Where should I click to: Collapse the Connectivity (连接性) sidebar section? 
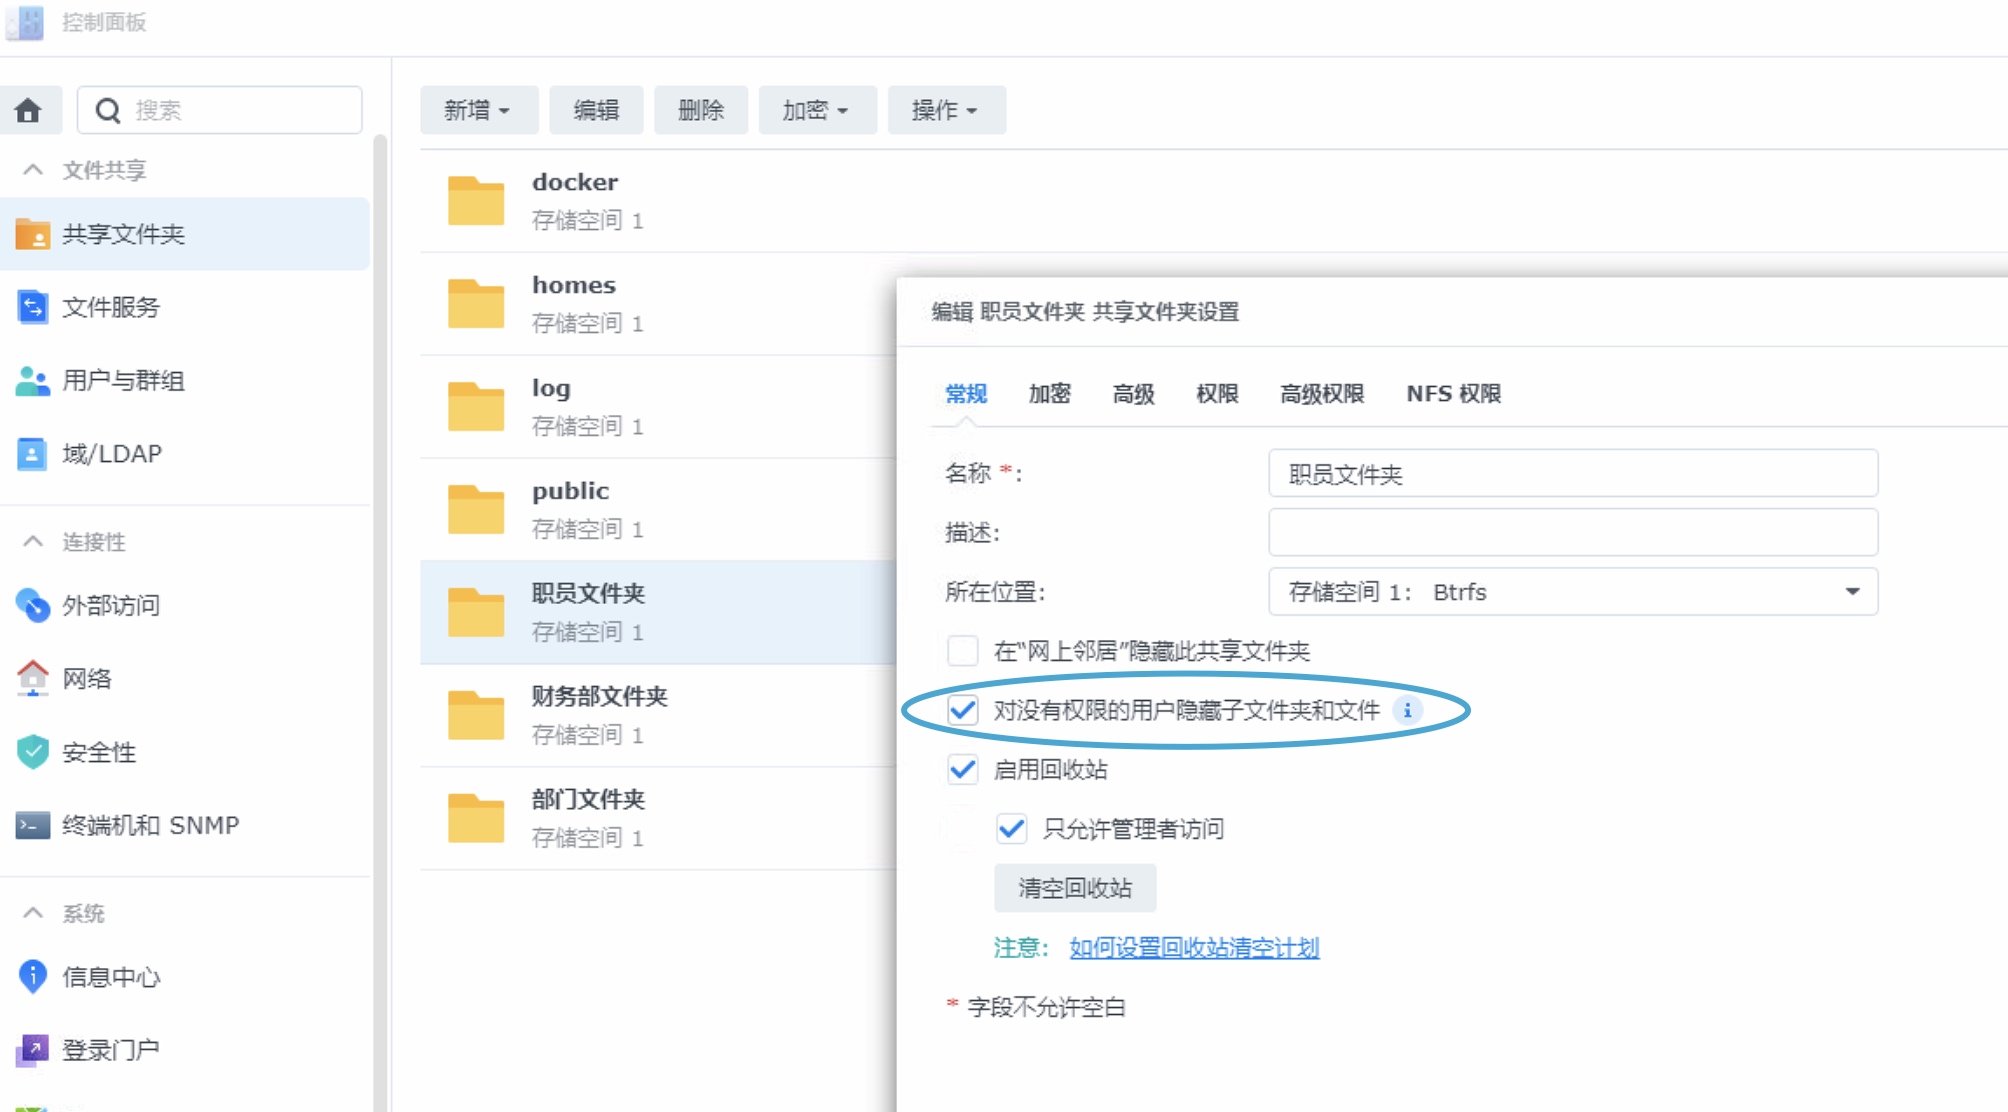tap(33, 541)
